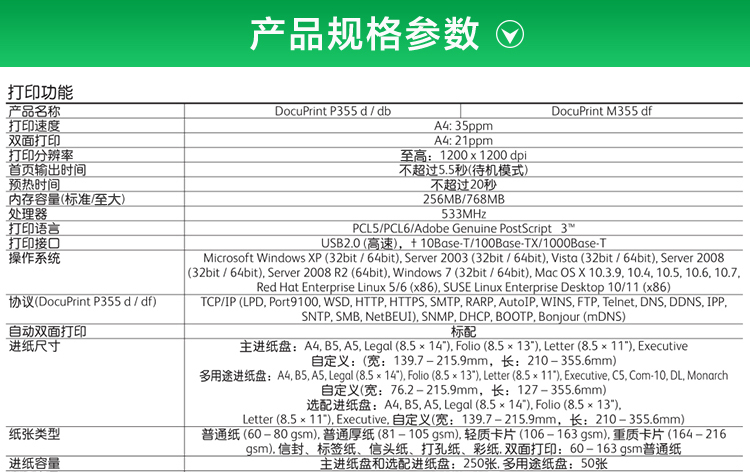Click the 预热时间 row label

pos(34,185)
